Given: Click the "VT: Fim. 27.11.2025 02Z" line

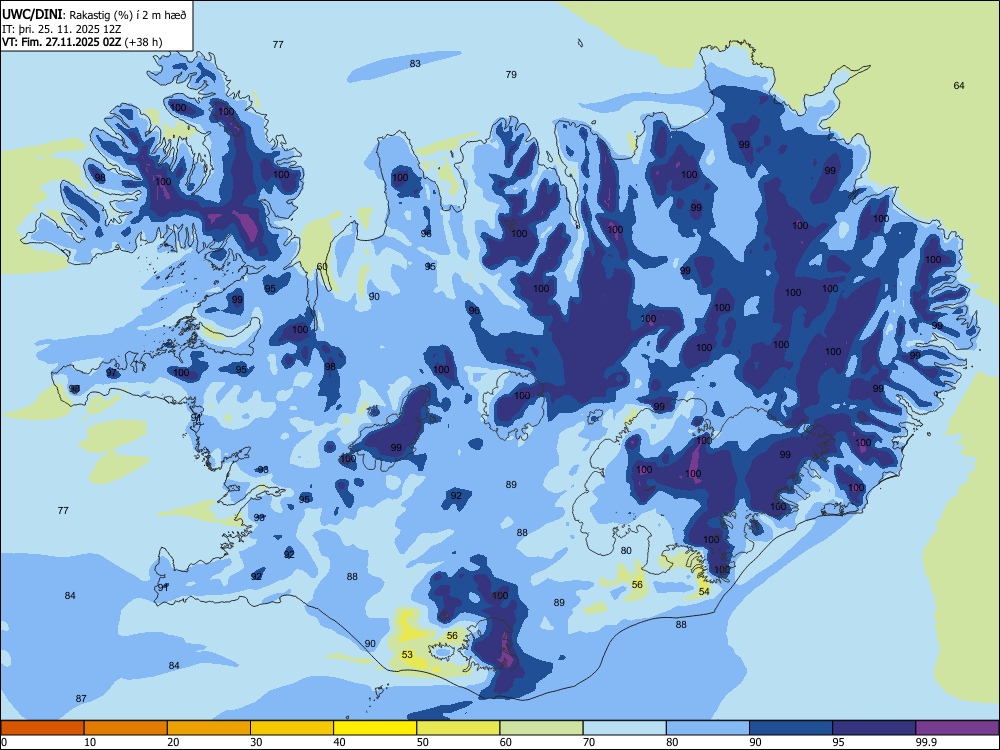Looking at the screenshot, I should pyautogui.click(x=62, y=42).
